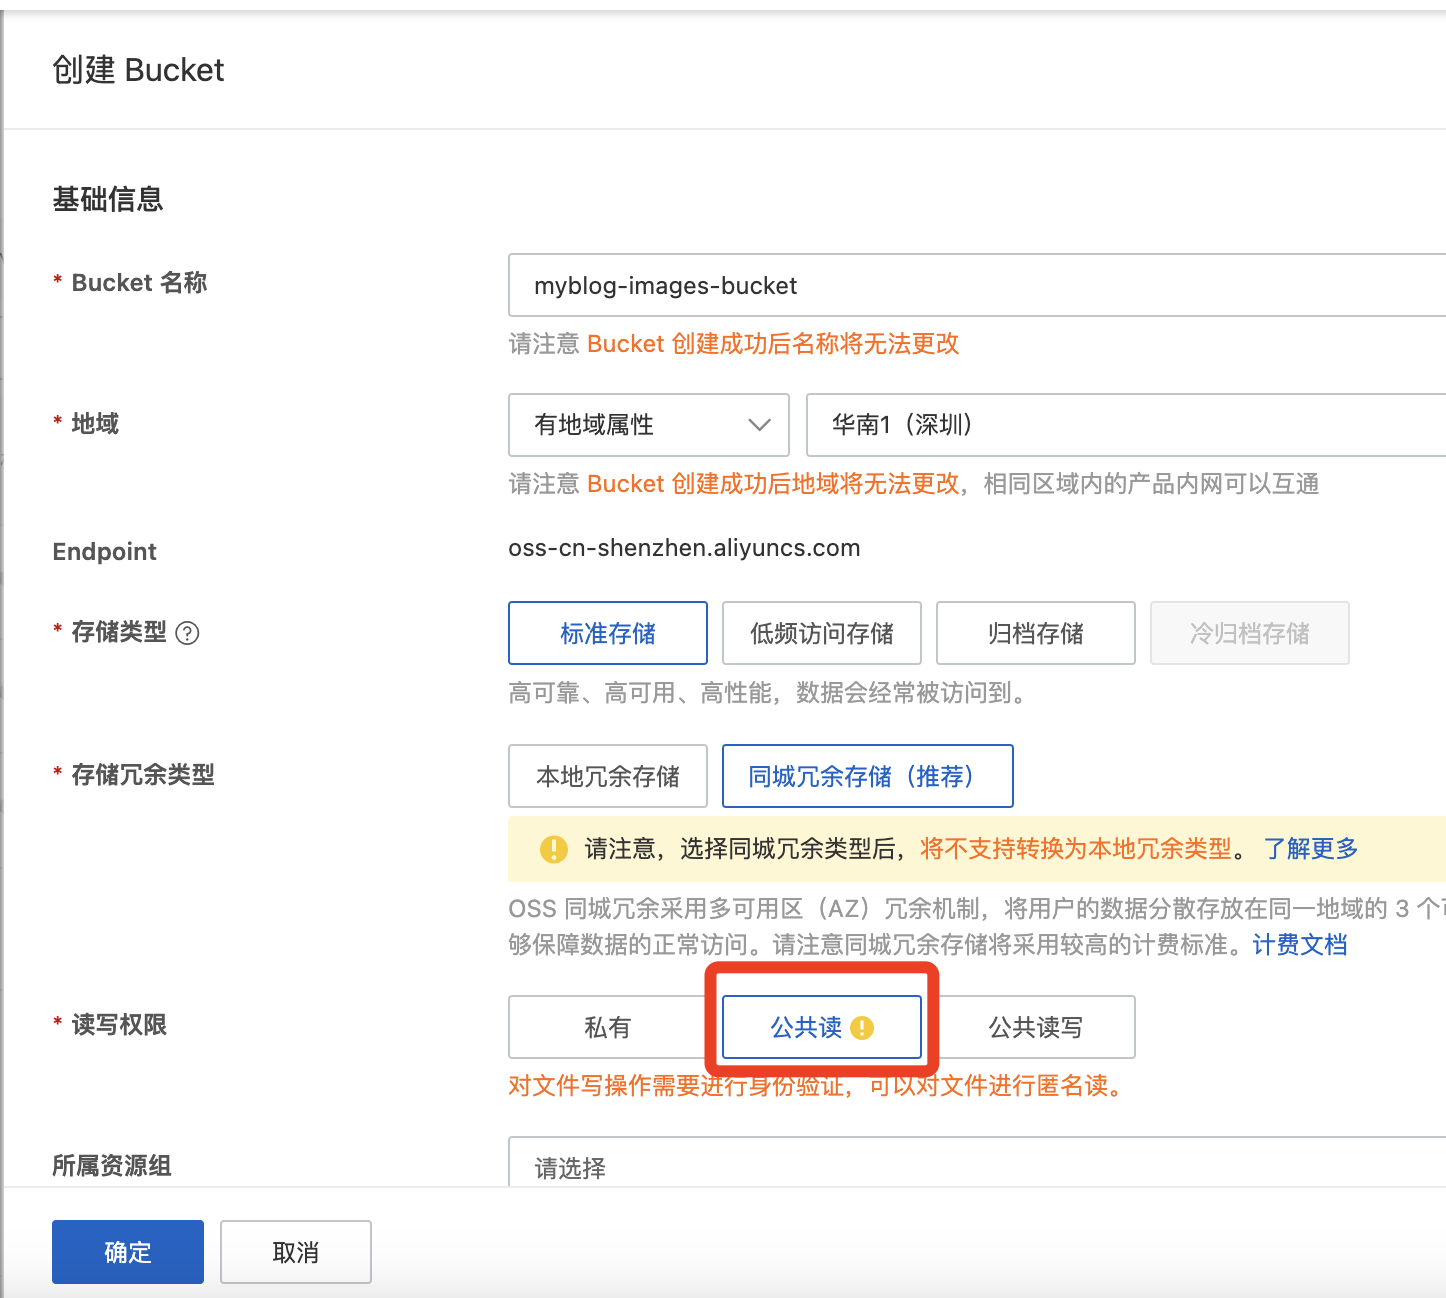This screenshot has width=1446, height=1298.
Task: Click the 确定 button
Action: [128, 1252]
